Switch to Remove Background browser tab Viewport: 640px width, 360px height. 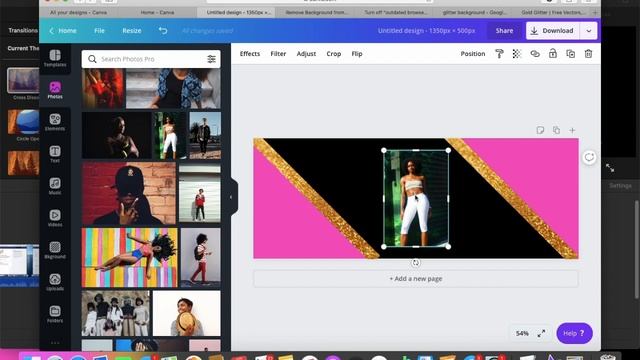[x=316, y=13]
